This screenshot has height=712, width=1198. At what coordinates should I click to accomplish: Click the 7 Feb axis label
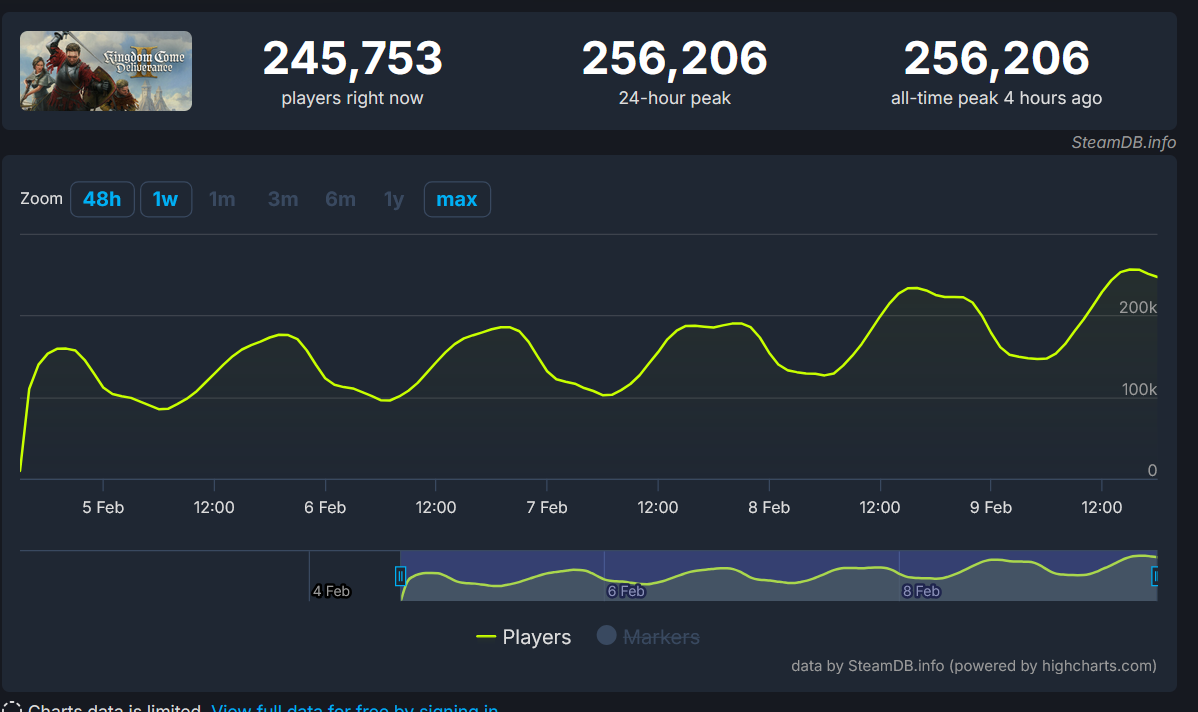coord(547,507)
